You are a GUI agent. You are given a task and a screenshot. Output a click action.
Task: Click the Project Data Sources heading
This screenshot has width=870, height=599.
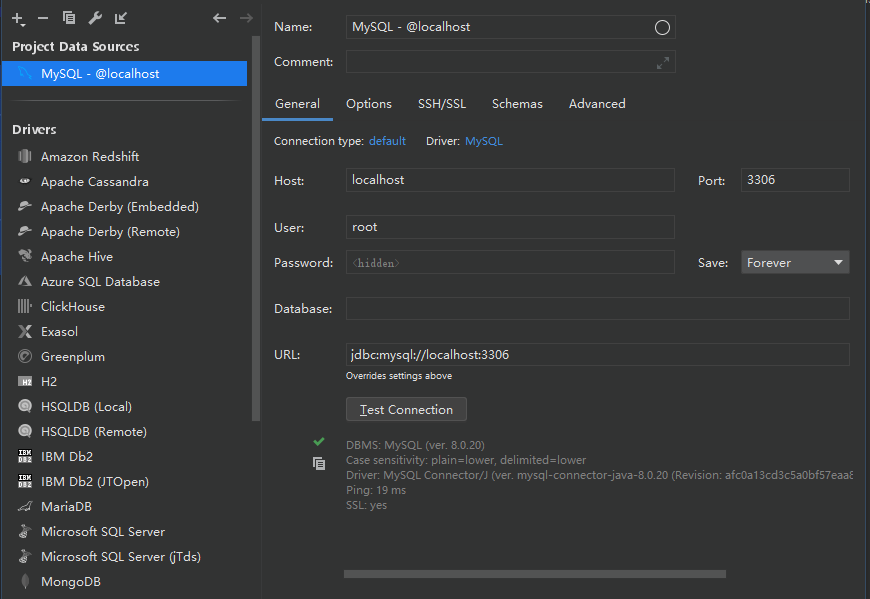tap(75, 47)
